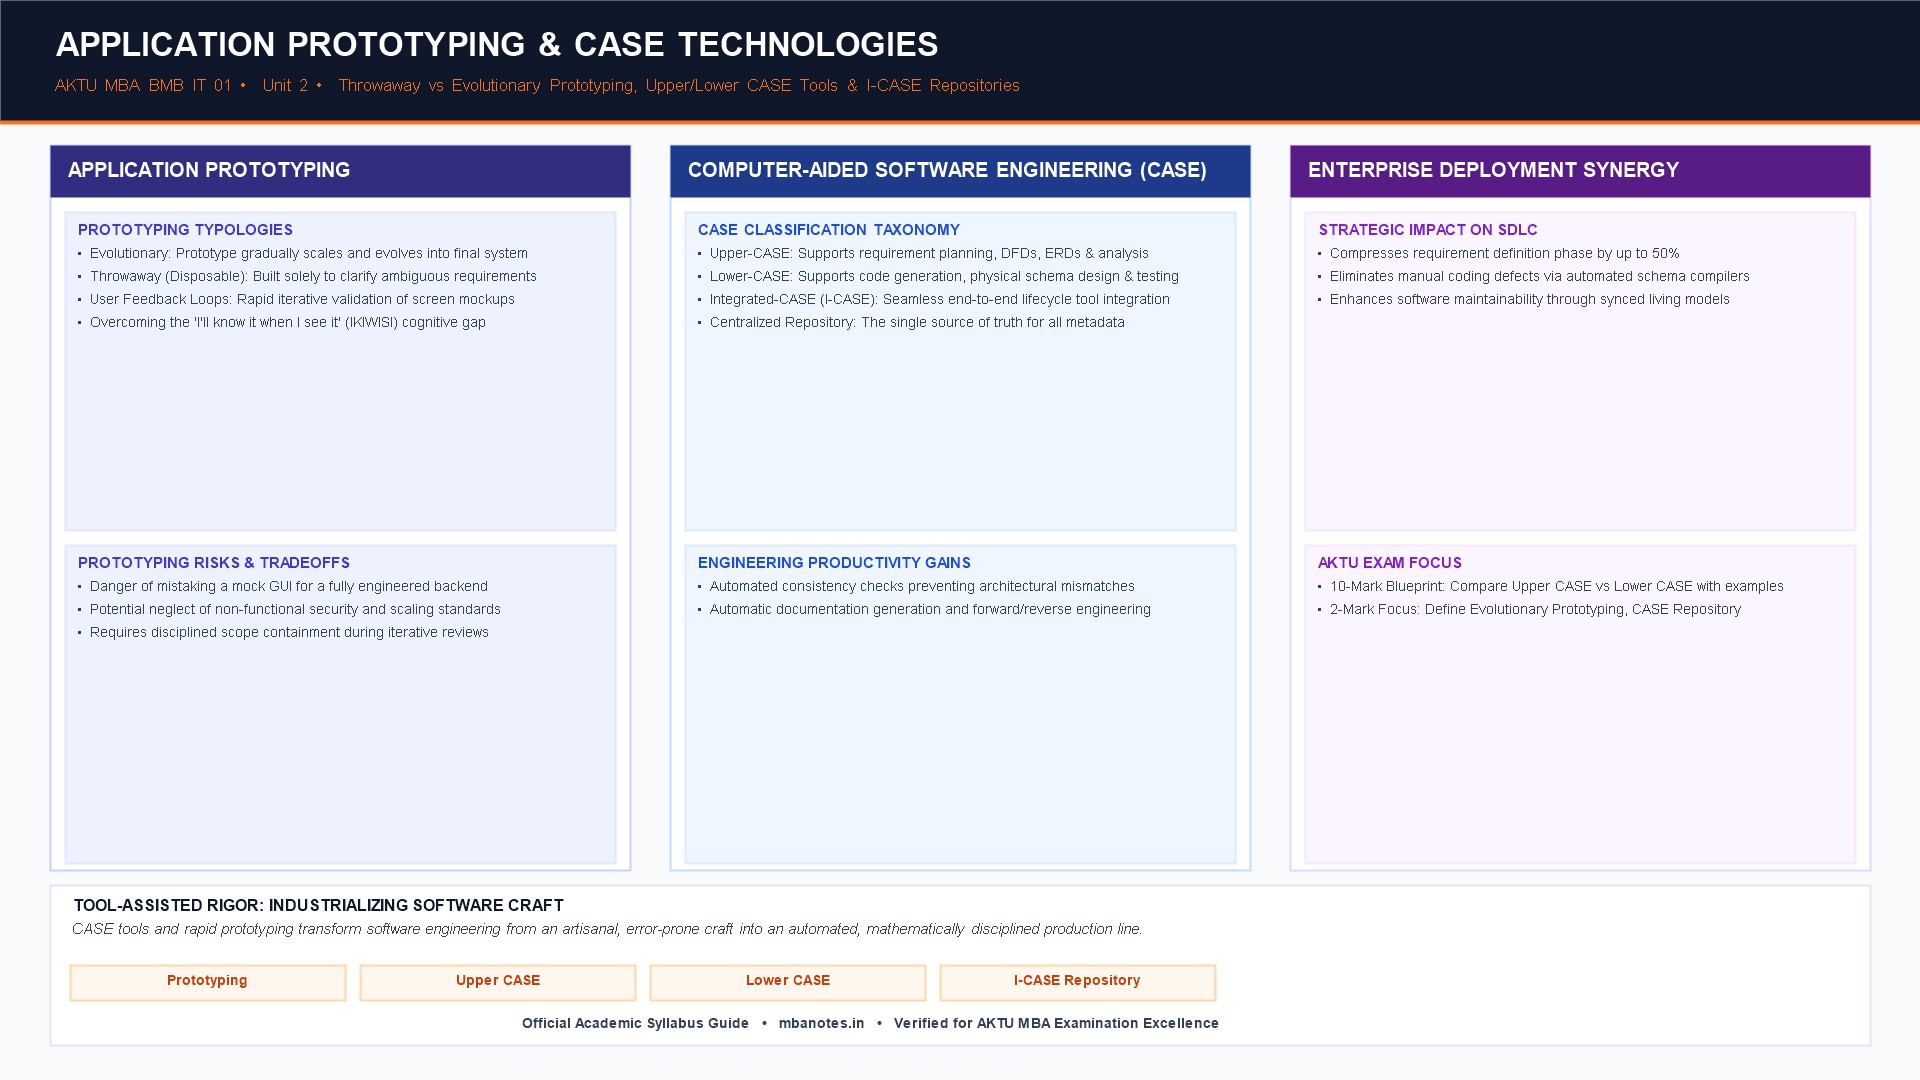
Task: Click the Upper CASE tag button
Action: pyautogui.click(x=498, y=982)
